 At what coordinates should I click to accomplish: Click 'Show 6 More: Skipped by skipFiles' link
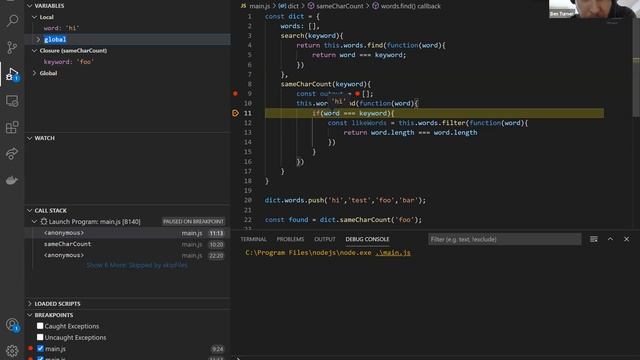click(137, 265)
